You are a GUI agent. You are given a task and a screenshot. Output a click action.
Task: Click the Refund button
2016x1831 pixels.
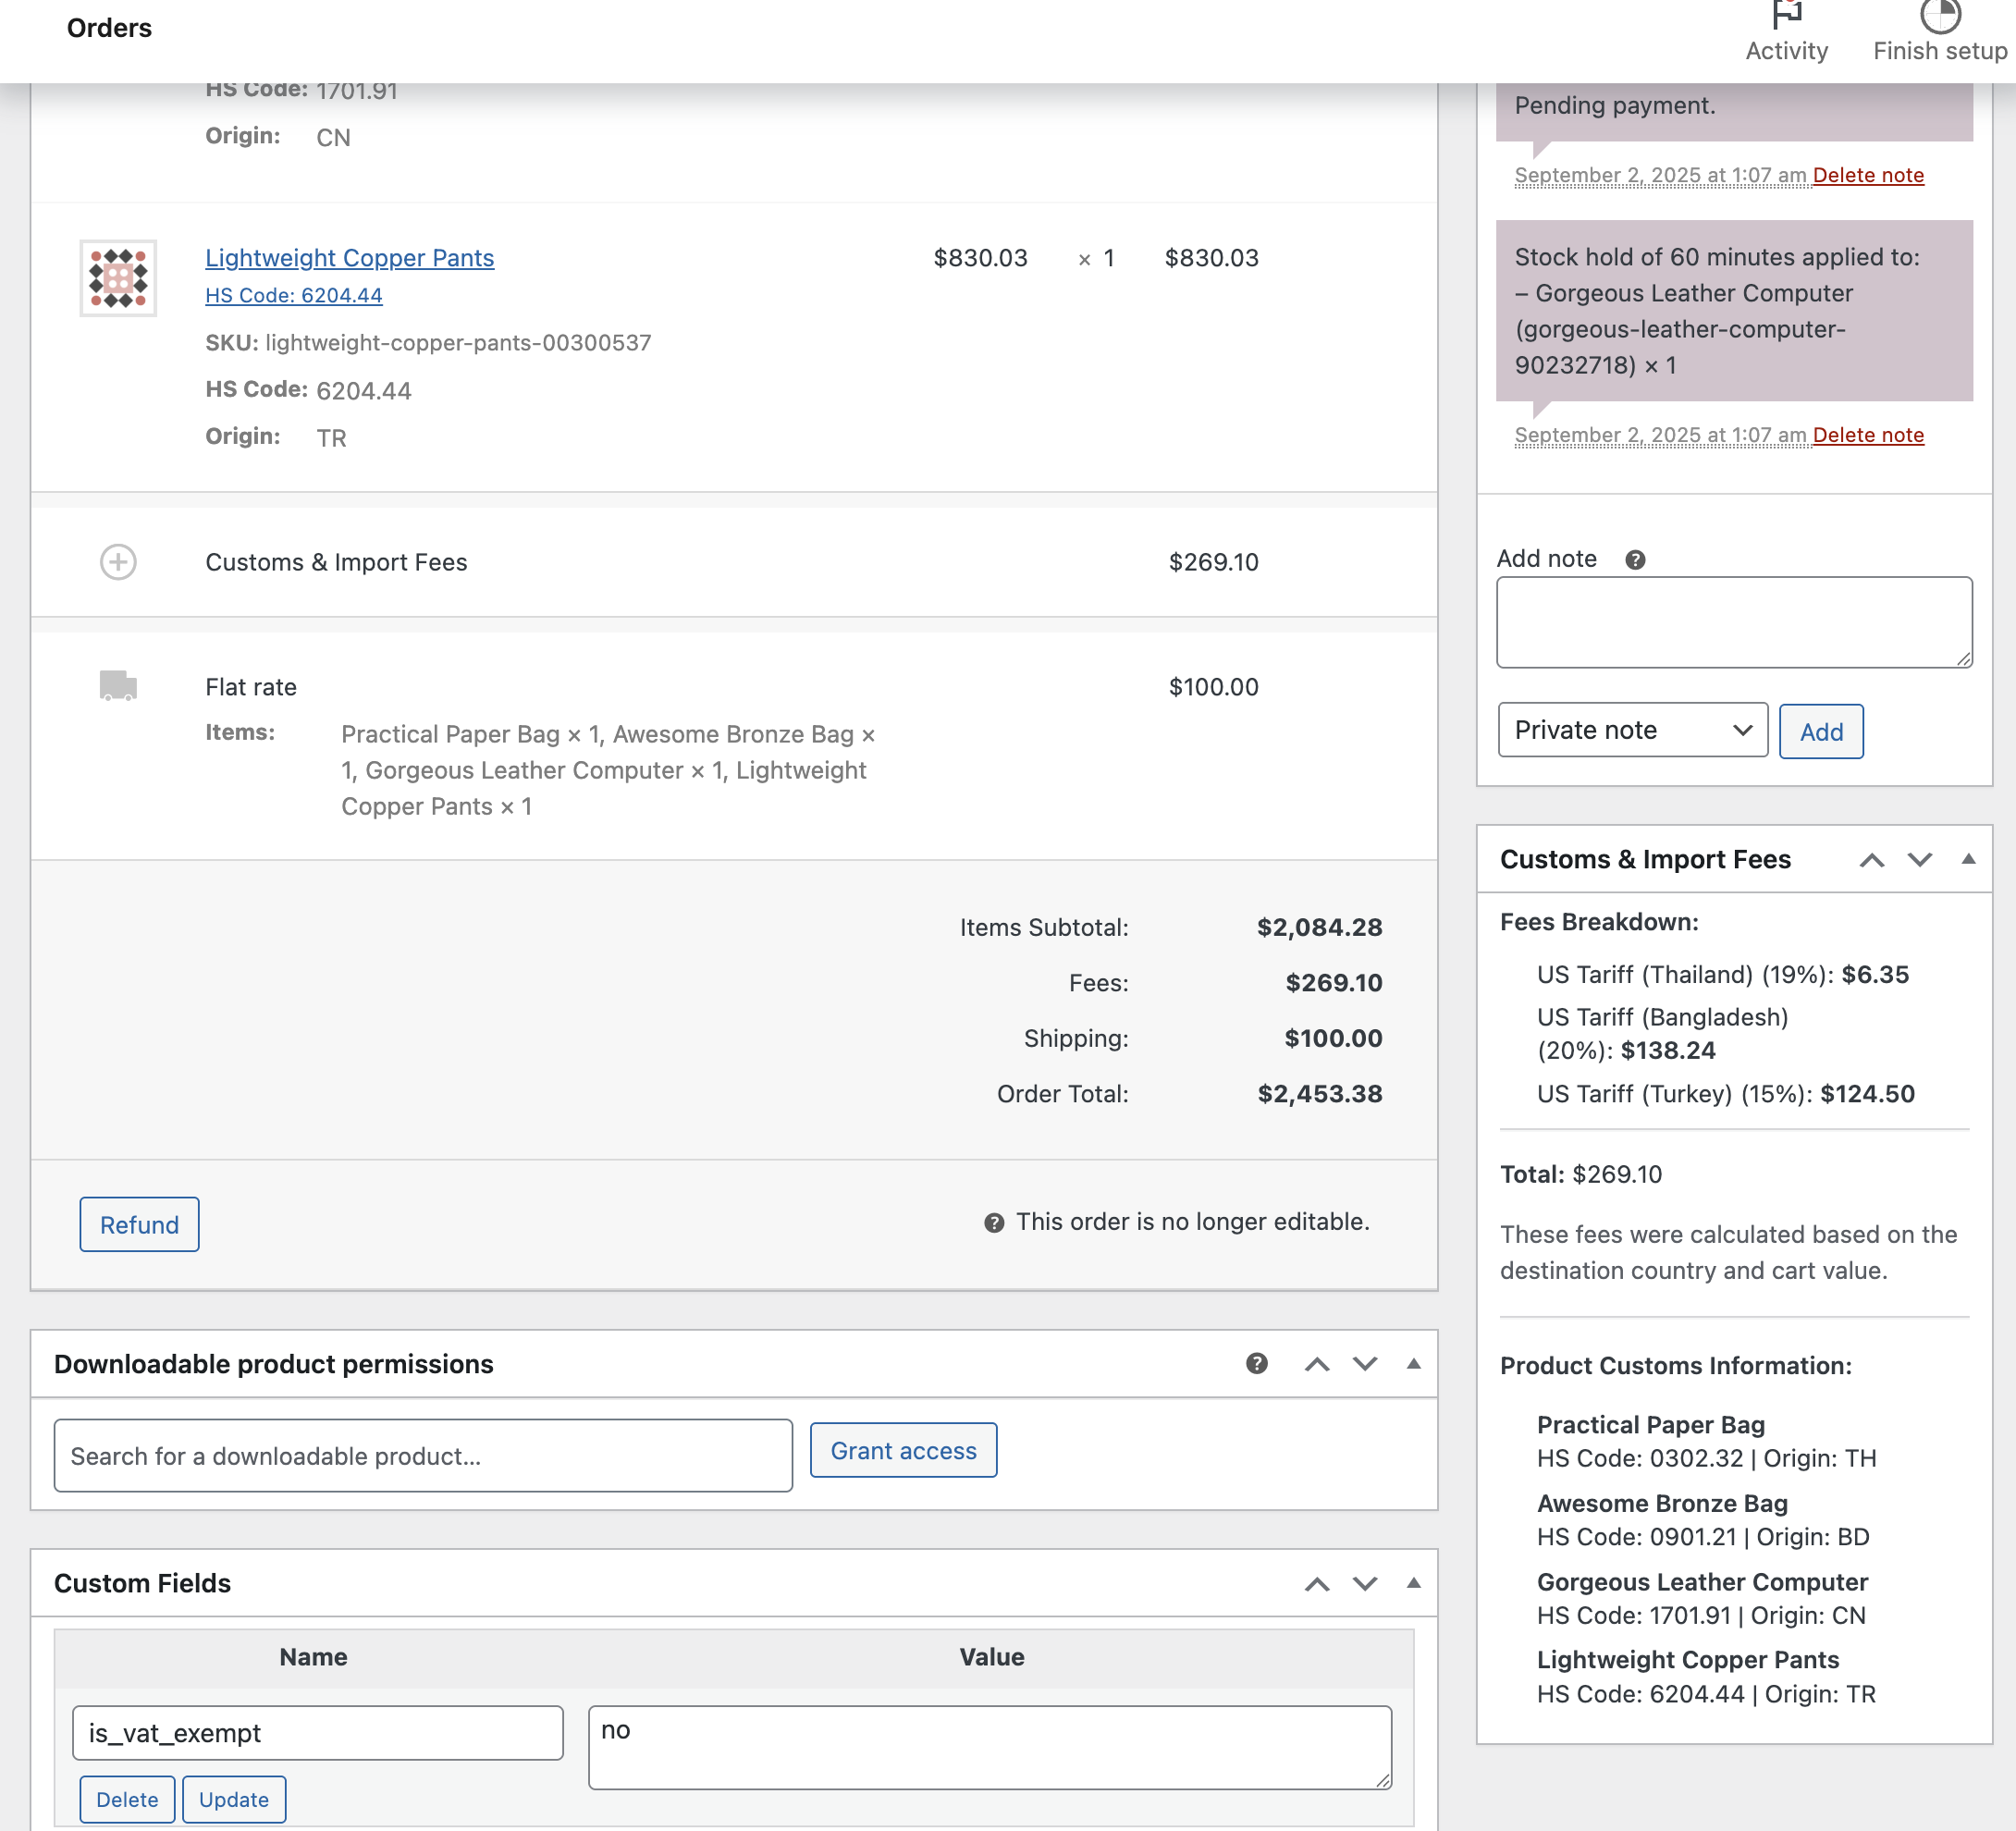(139, 1225)
